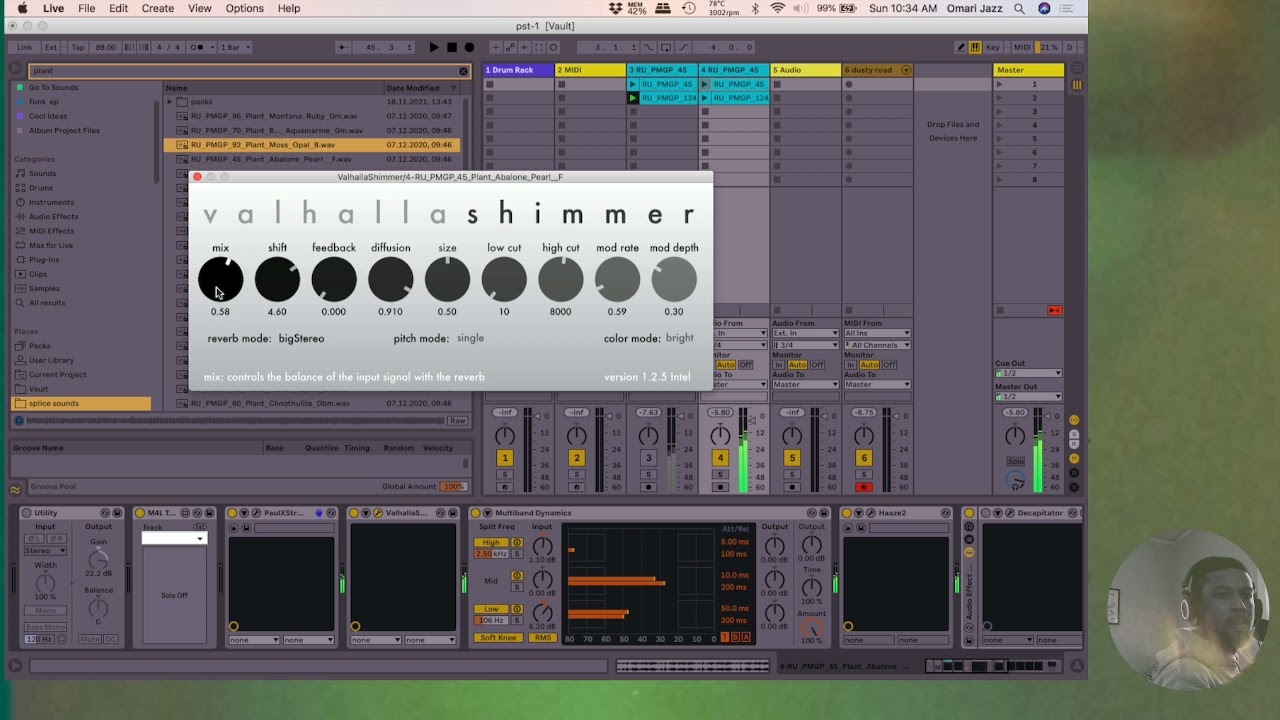
Task: Toggle track 1 activator button
Action: point(505,458)
